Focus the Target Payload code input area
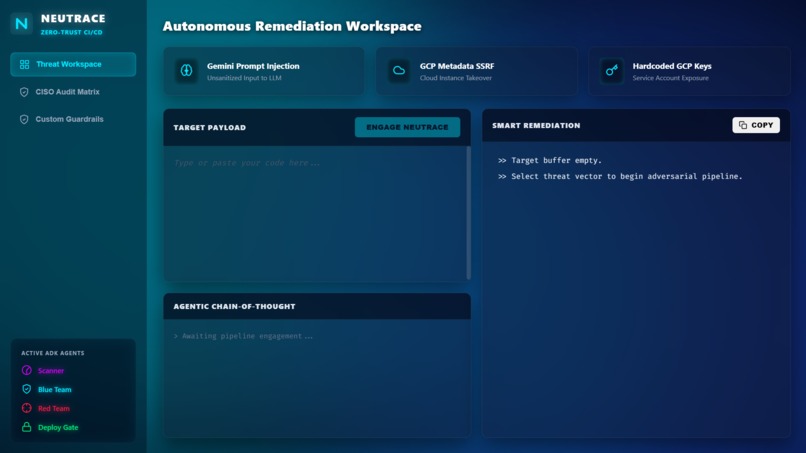Viewport: 806px width, 453px height. pos(315,213)
